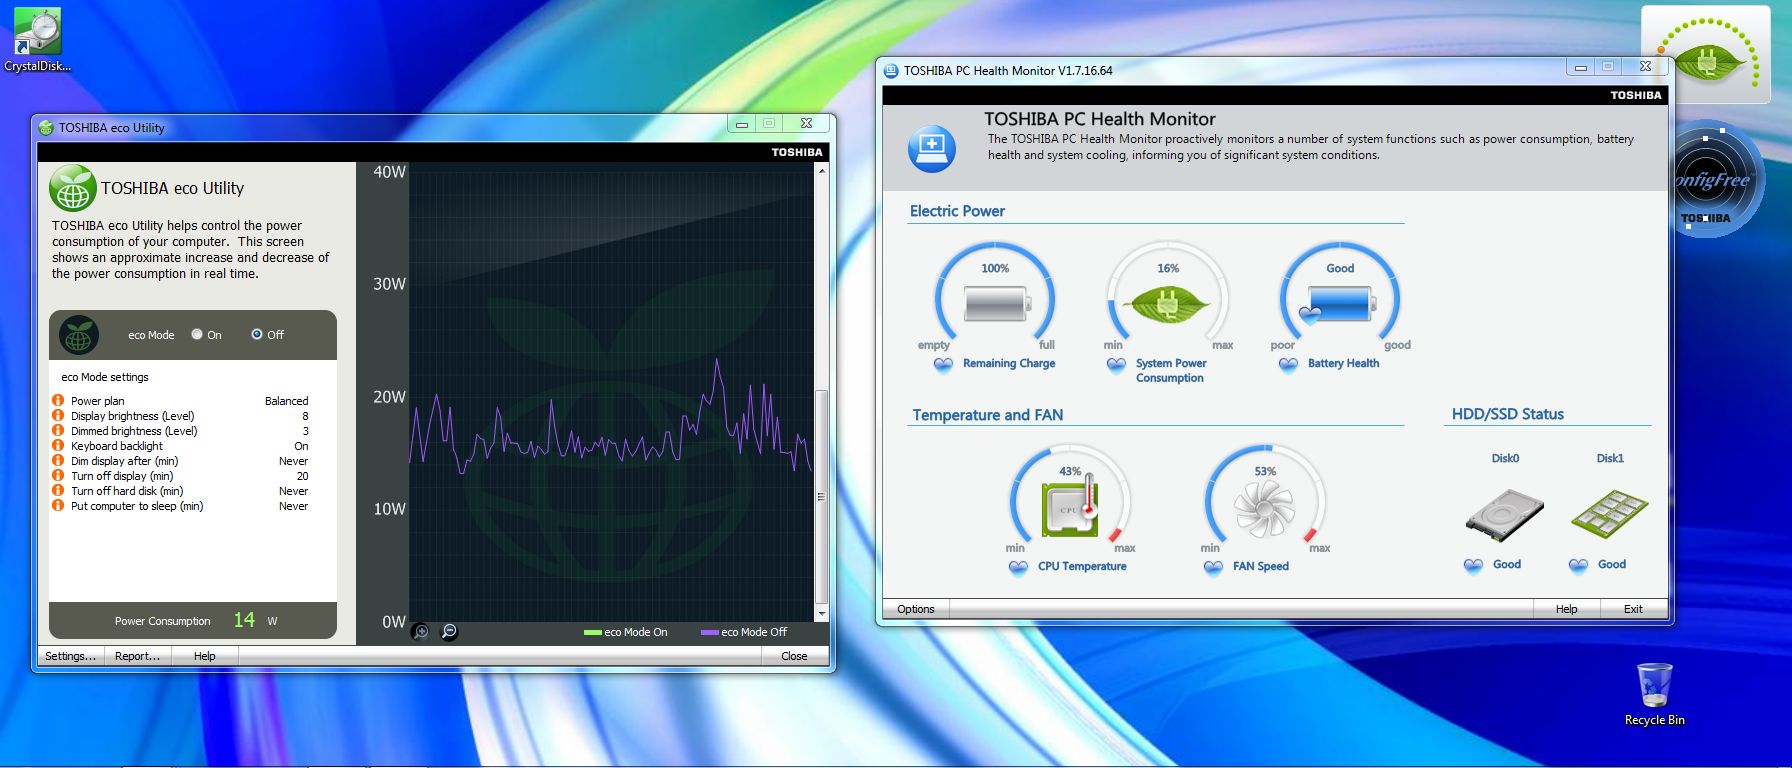This screenshot has height=768, width=1792.
Task: Click the Keyboard backlight value 'On'
Action: pos(301,446)
